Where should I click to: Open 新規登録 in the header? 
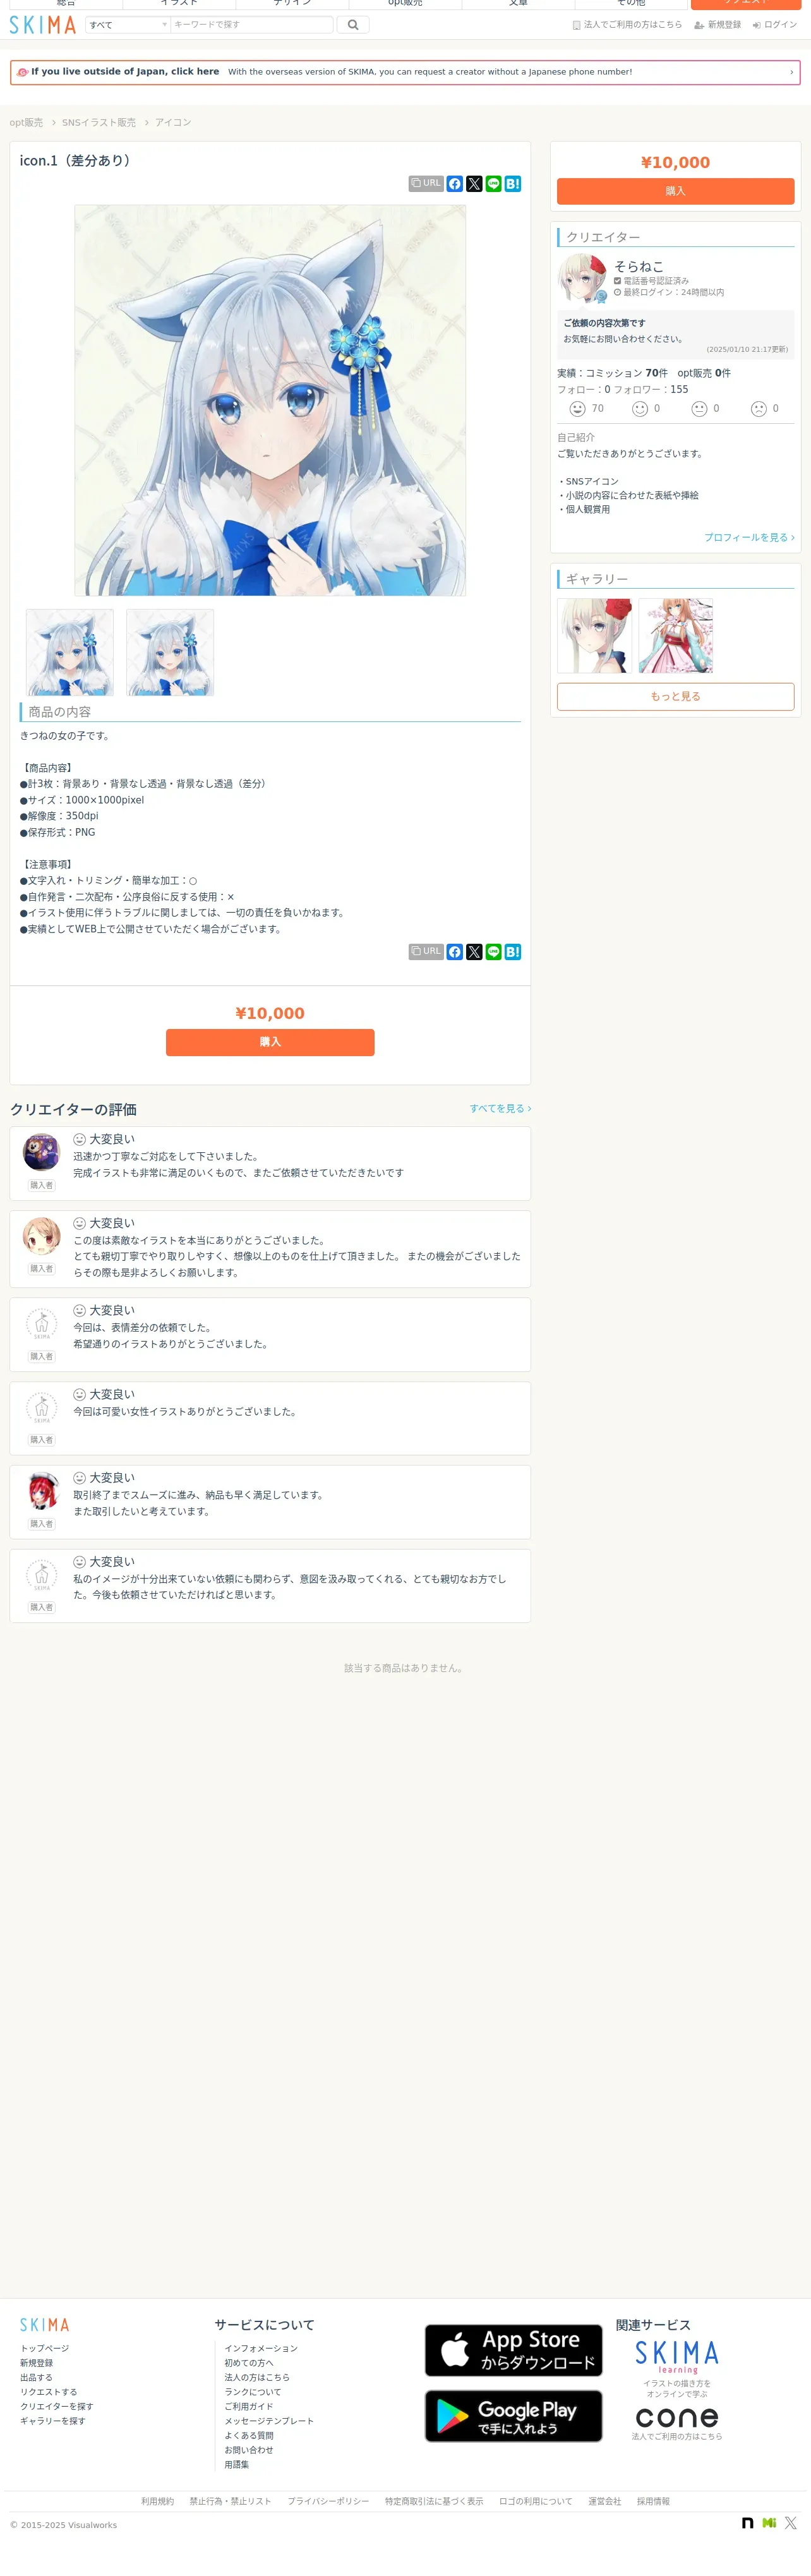pos(718,25)
